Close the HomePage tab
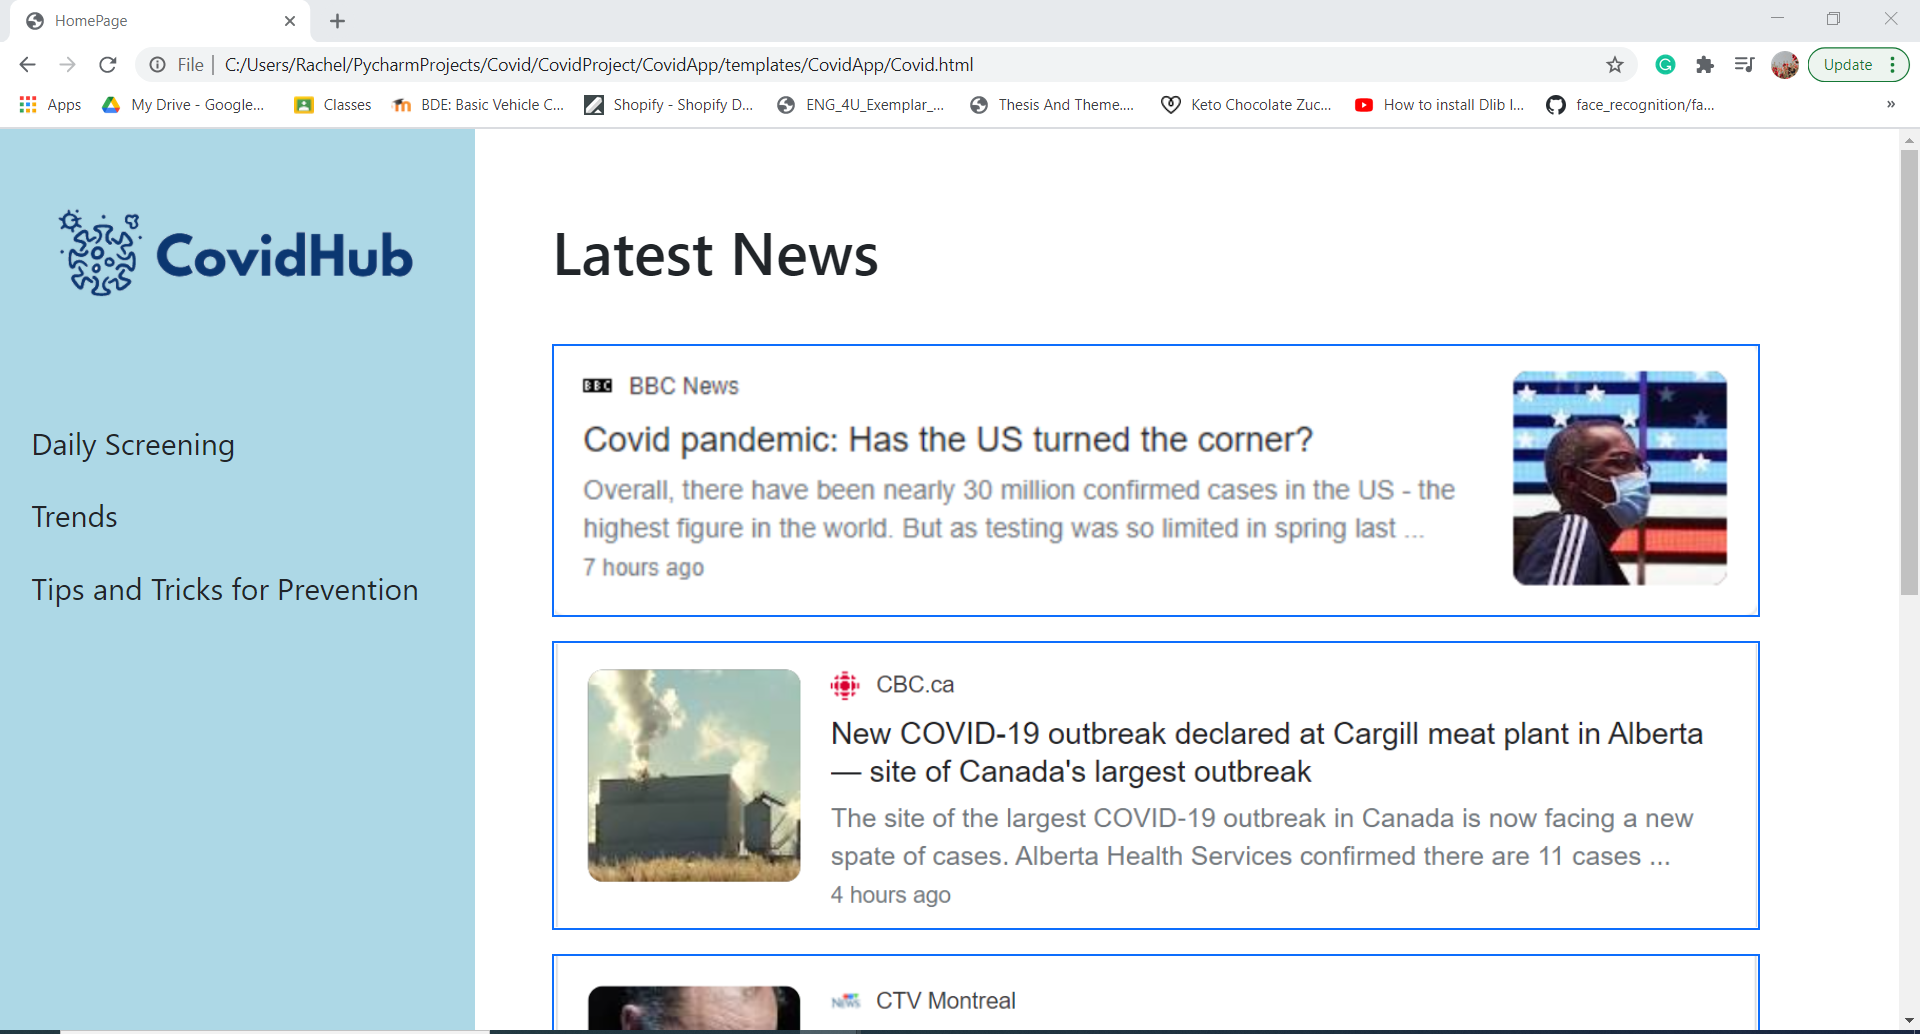The image size is (1920, 1034). click(290, 21)
